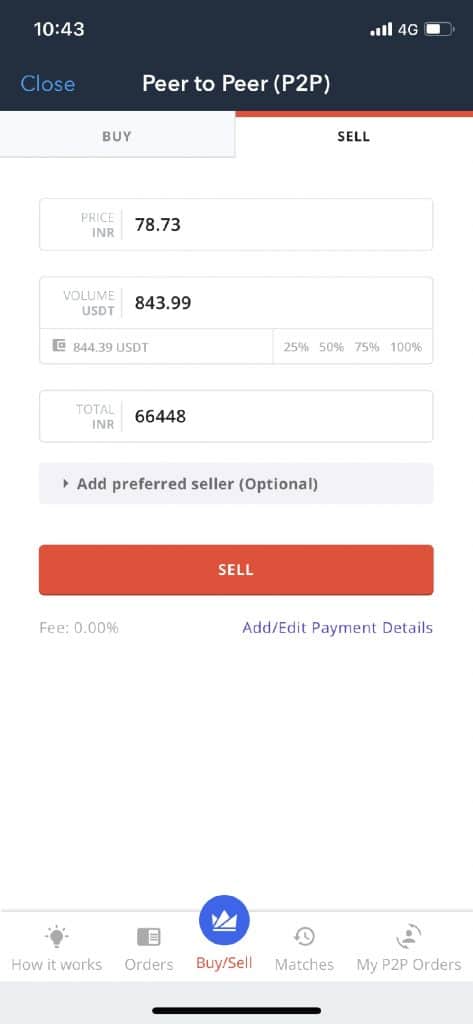Select the 25% volume option
473x1024 pixels.
(296, 347)
